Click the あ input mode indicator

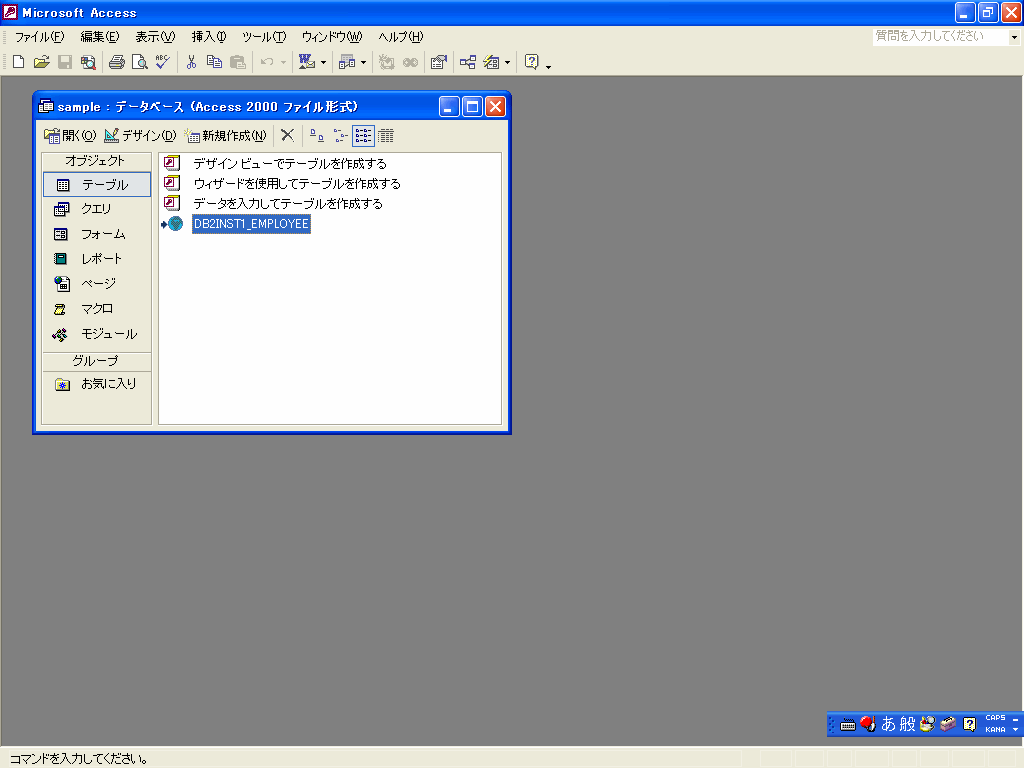coord(888,724)
